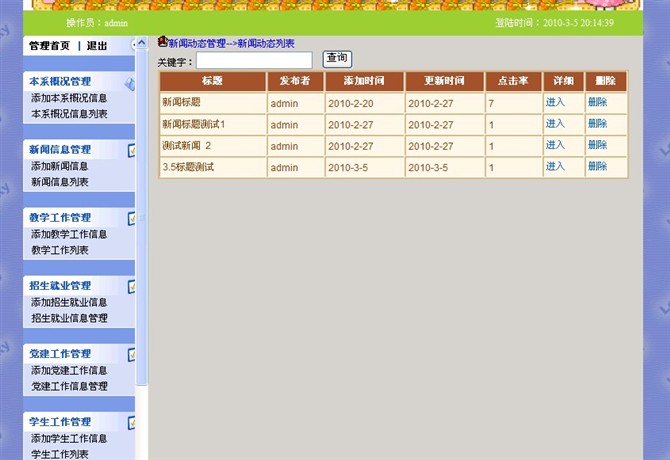Click the 查询 button
Viewport: 670px width, 460px height.
(x=337, y=59)
